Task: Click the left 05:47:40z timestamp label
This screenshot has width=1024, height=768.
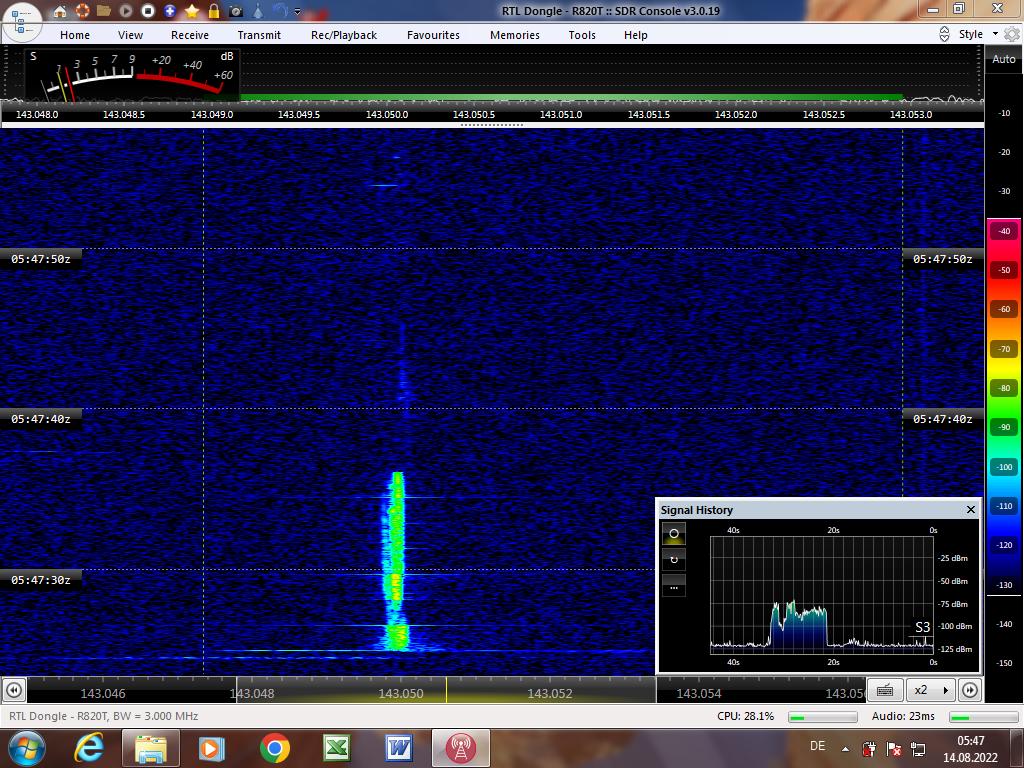Action: click(40, 419)
